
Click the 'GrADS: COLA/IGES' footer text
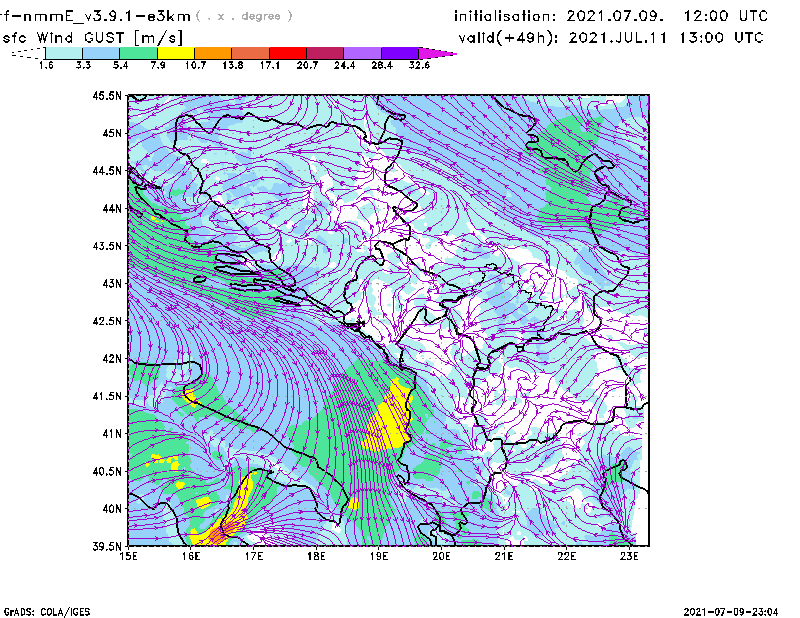click(x=46, y=612)
